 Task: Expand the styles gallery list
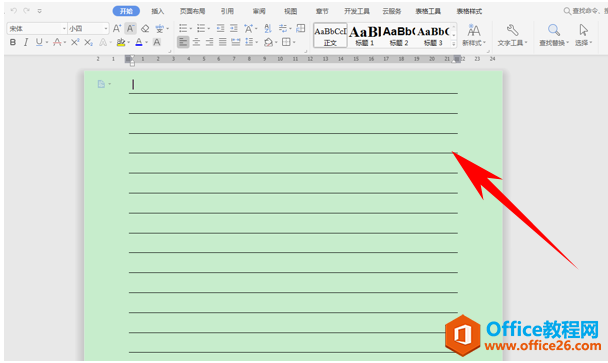[454, 44]
